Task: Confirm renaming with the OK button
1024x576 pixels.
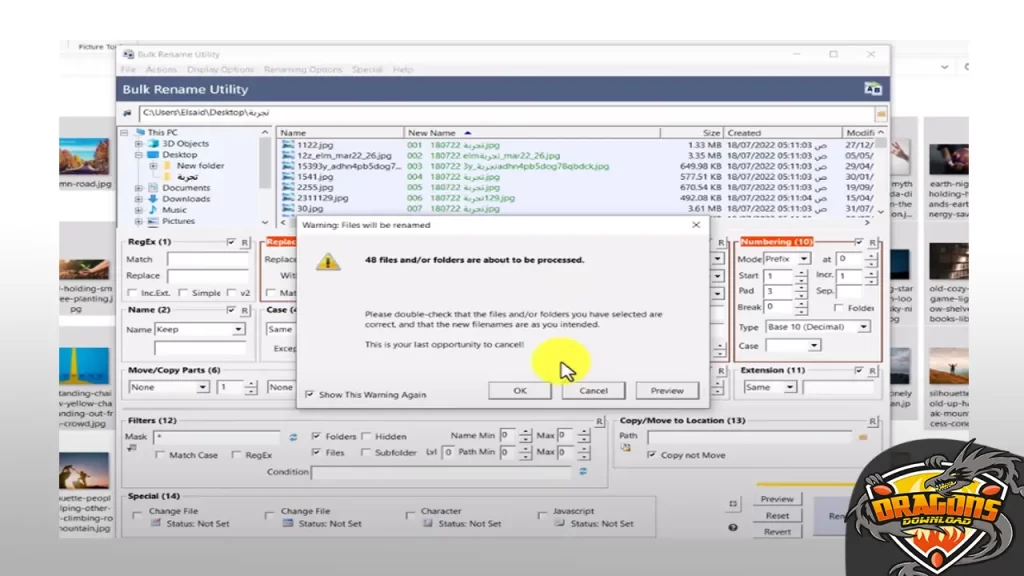Action: (x=519, y=391)
